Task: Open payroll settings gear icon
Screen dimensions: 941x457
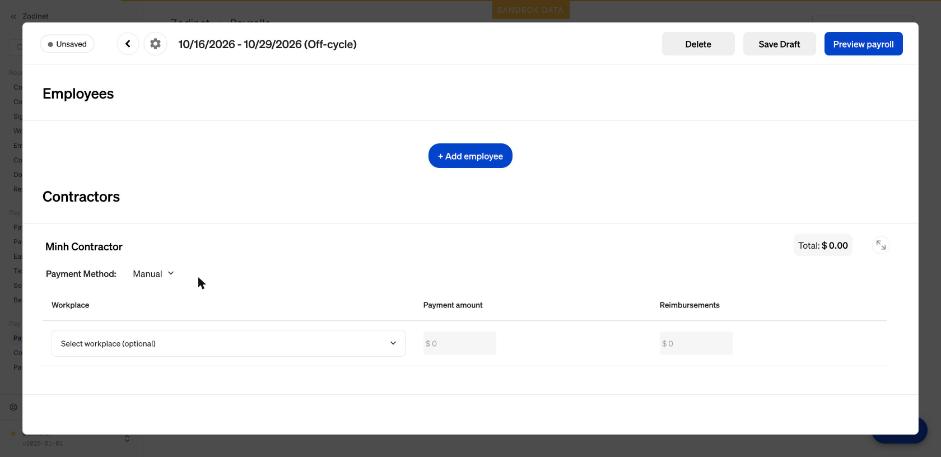Action: (155, 44)
